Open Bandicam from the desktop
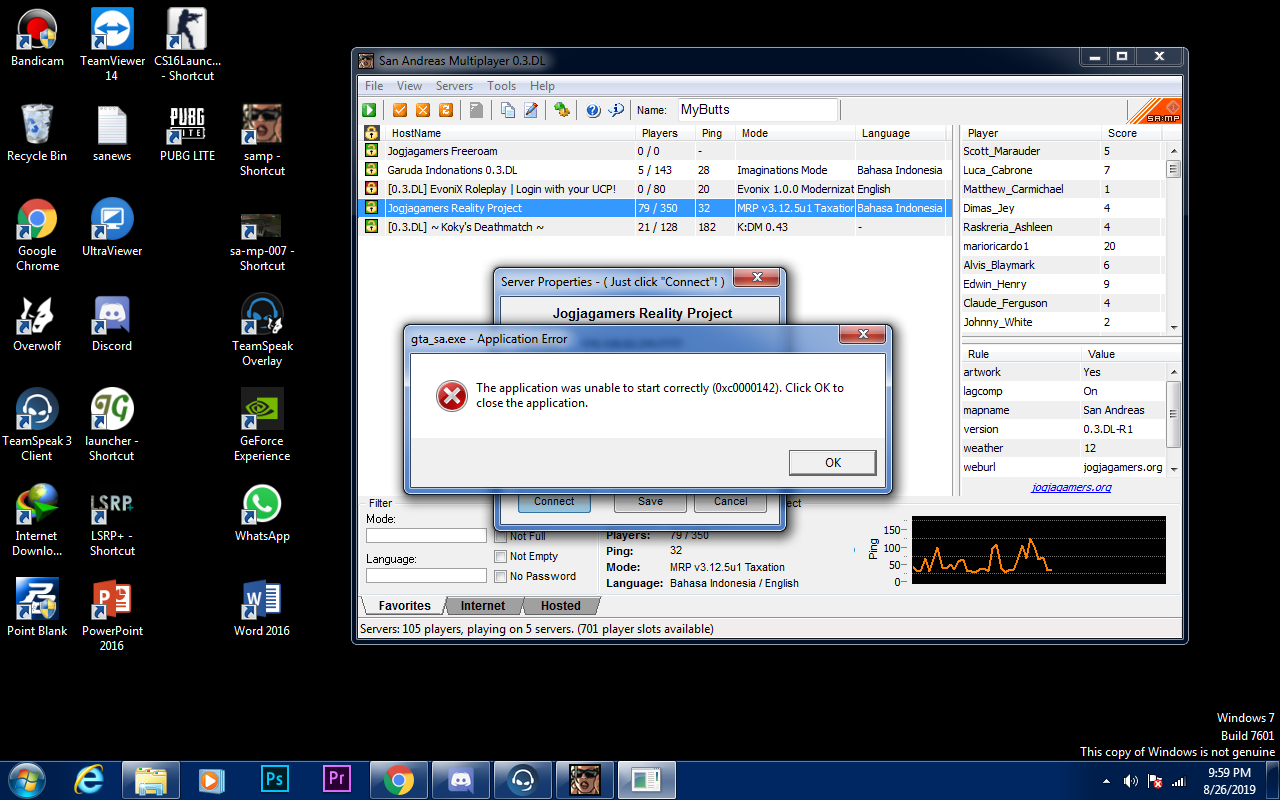The image size is (1280, 800). [37, 38]
